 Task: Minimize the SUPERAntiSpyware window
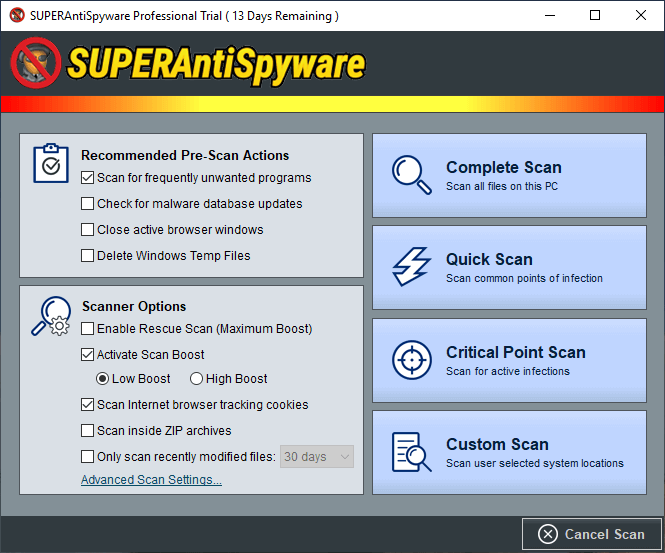click(550, 15)
